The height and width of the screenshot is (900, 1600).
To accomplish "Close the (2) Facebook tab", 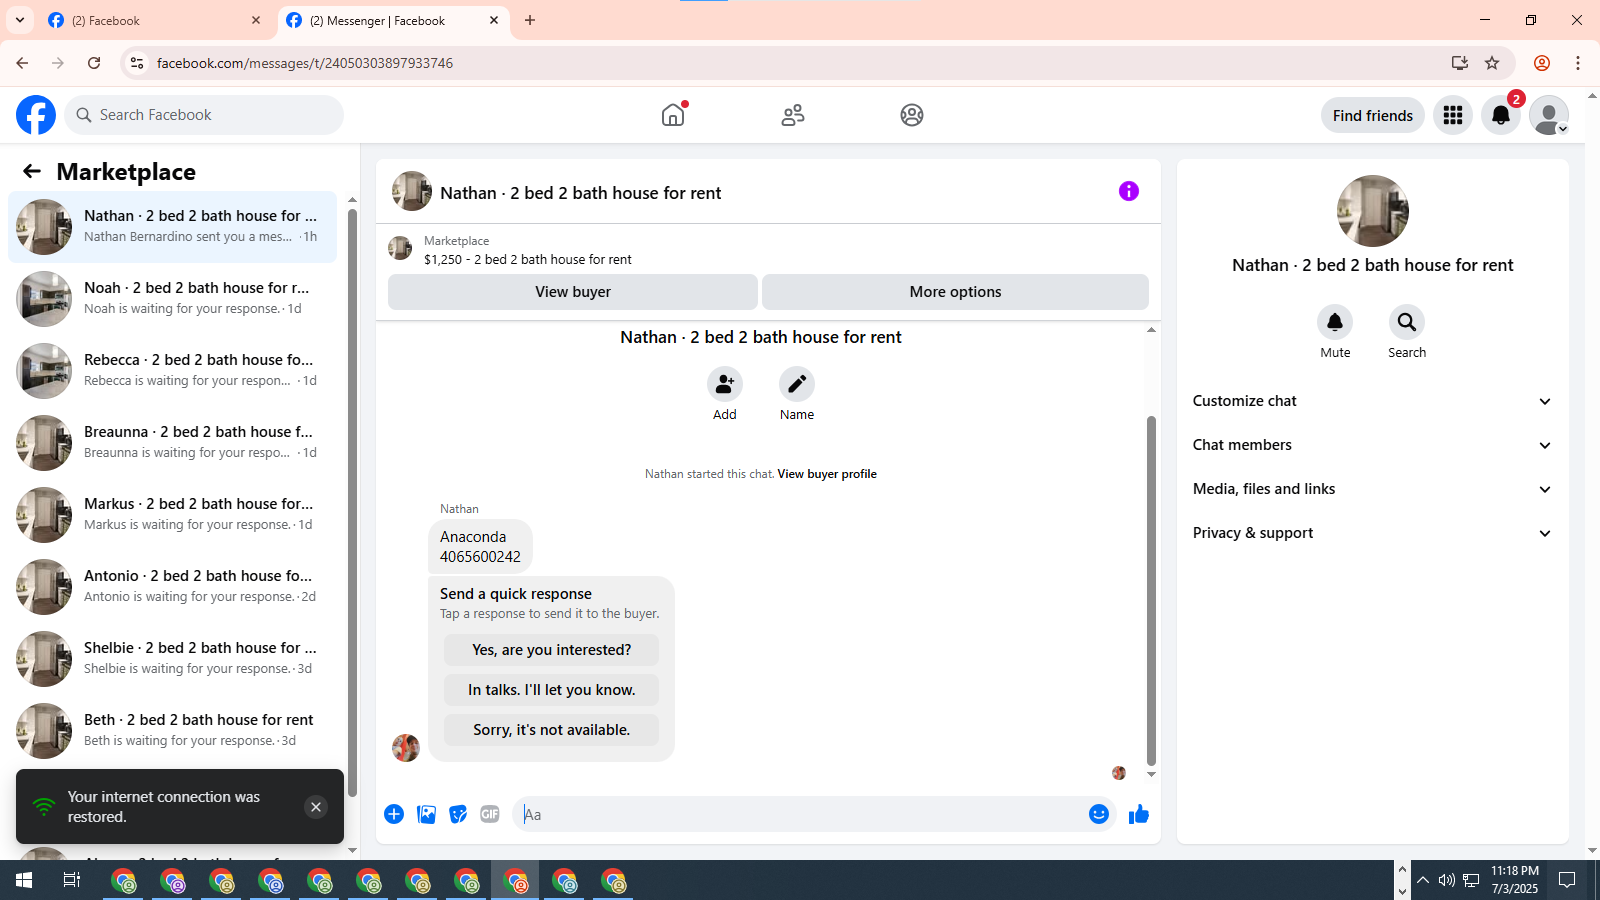I will tap(256, 20).
